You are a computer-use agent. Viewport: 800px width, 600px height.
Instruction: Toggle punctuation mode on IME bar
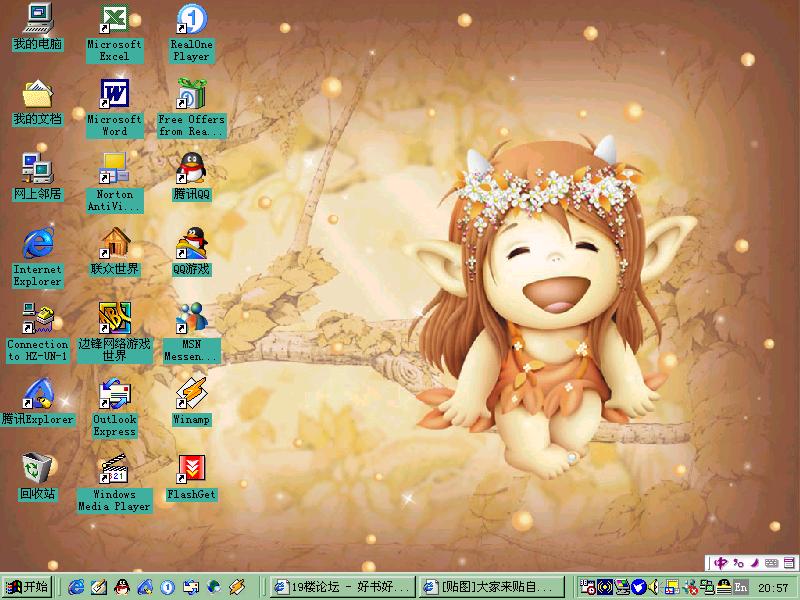738,563
